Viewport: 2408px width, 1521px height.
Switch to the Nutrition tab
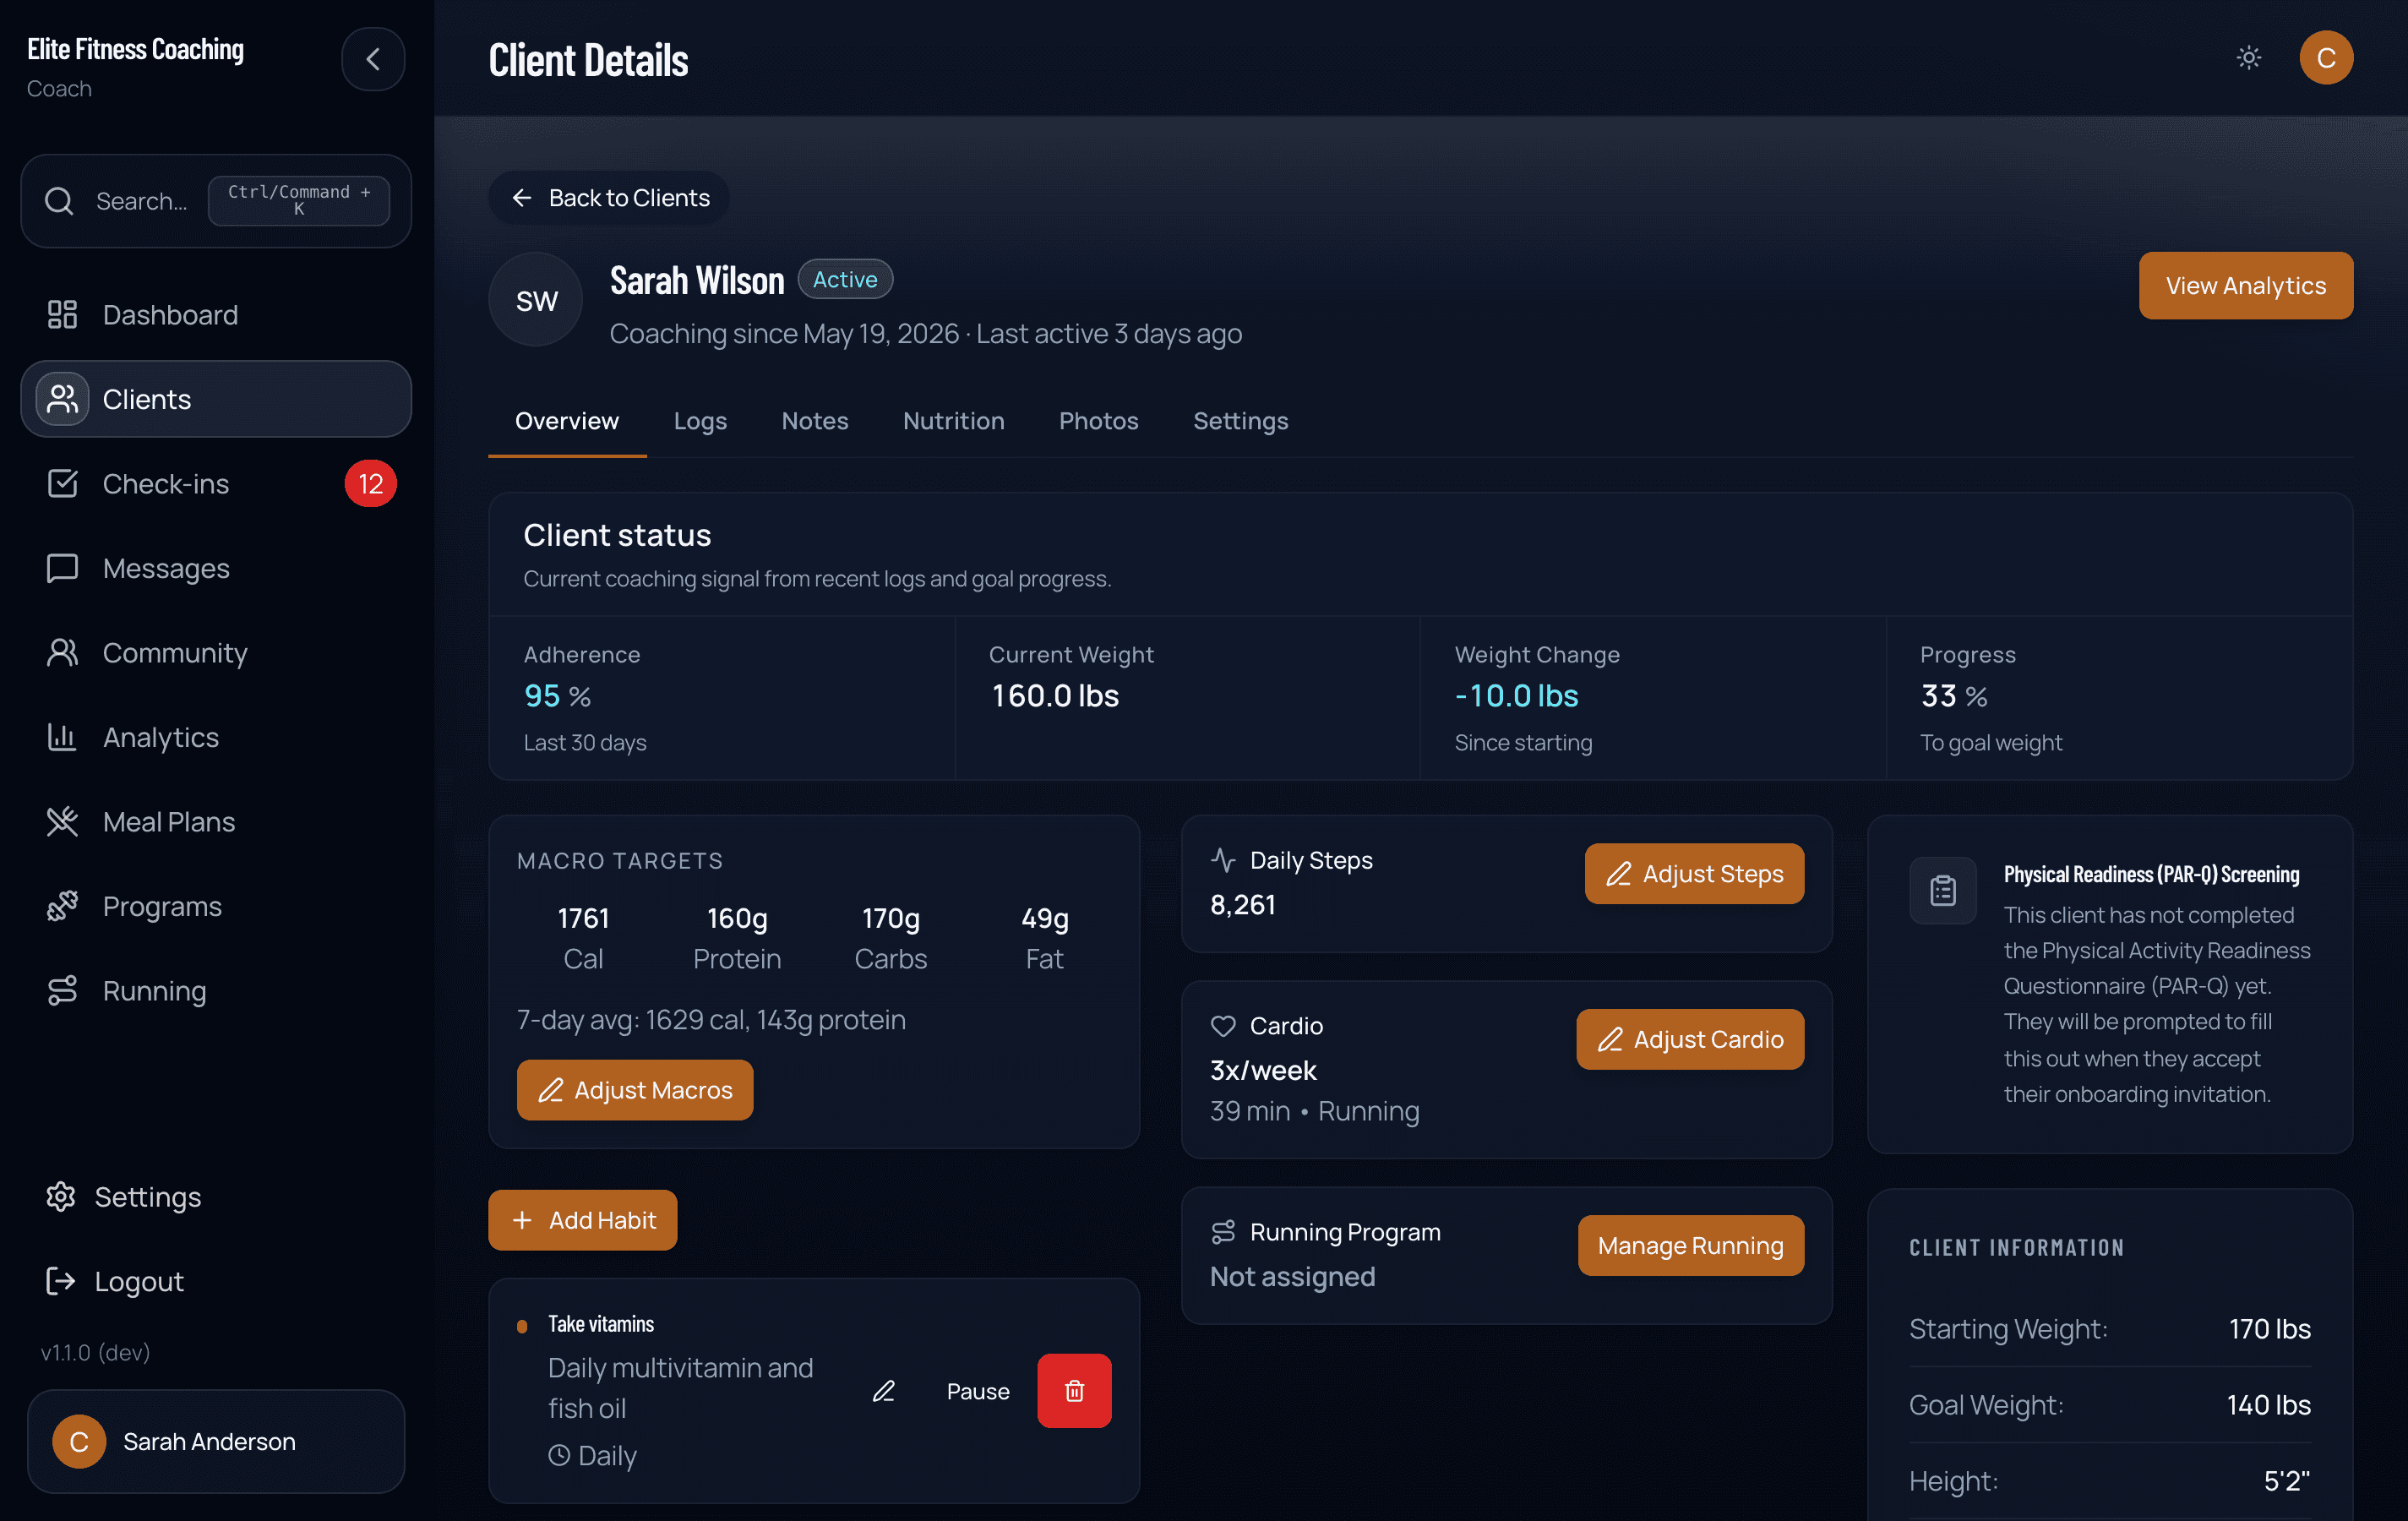(954, 421)
